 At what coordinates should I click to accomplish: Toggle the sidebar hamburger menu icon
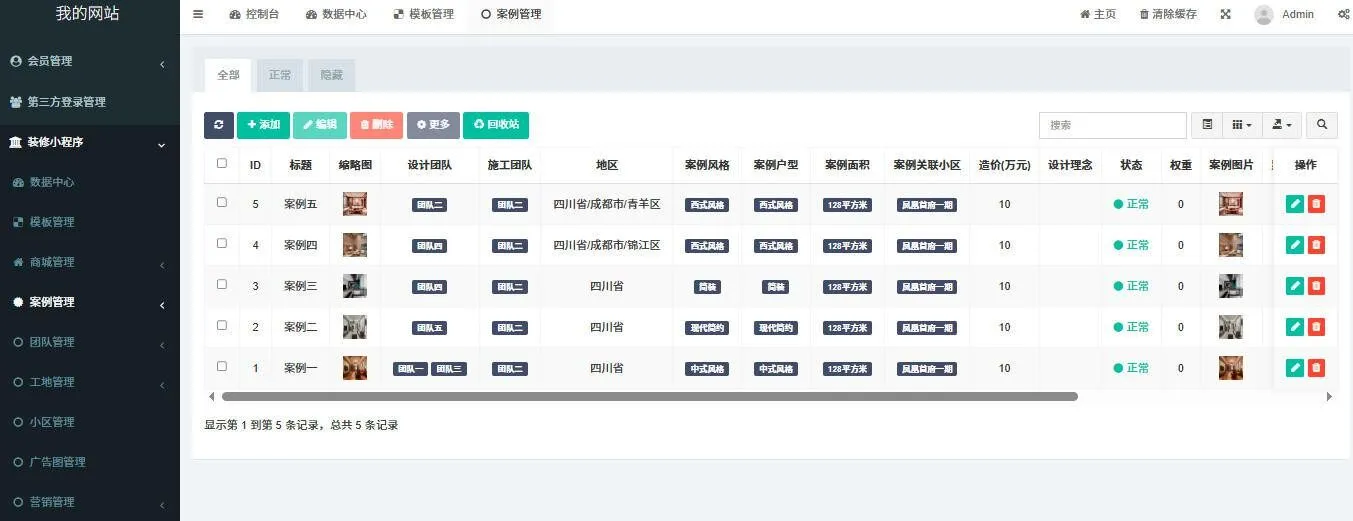(198, 14)
